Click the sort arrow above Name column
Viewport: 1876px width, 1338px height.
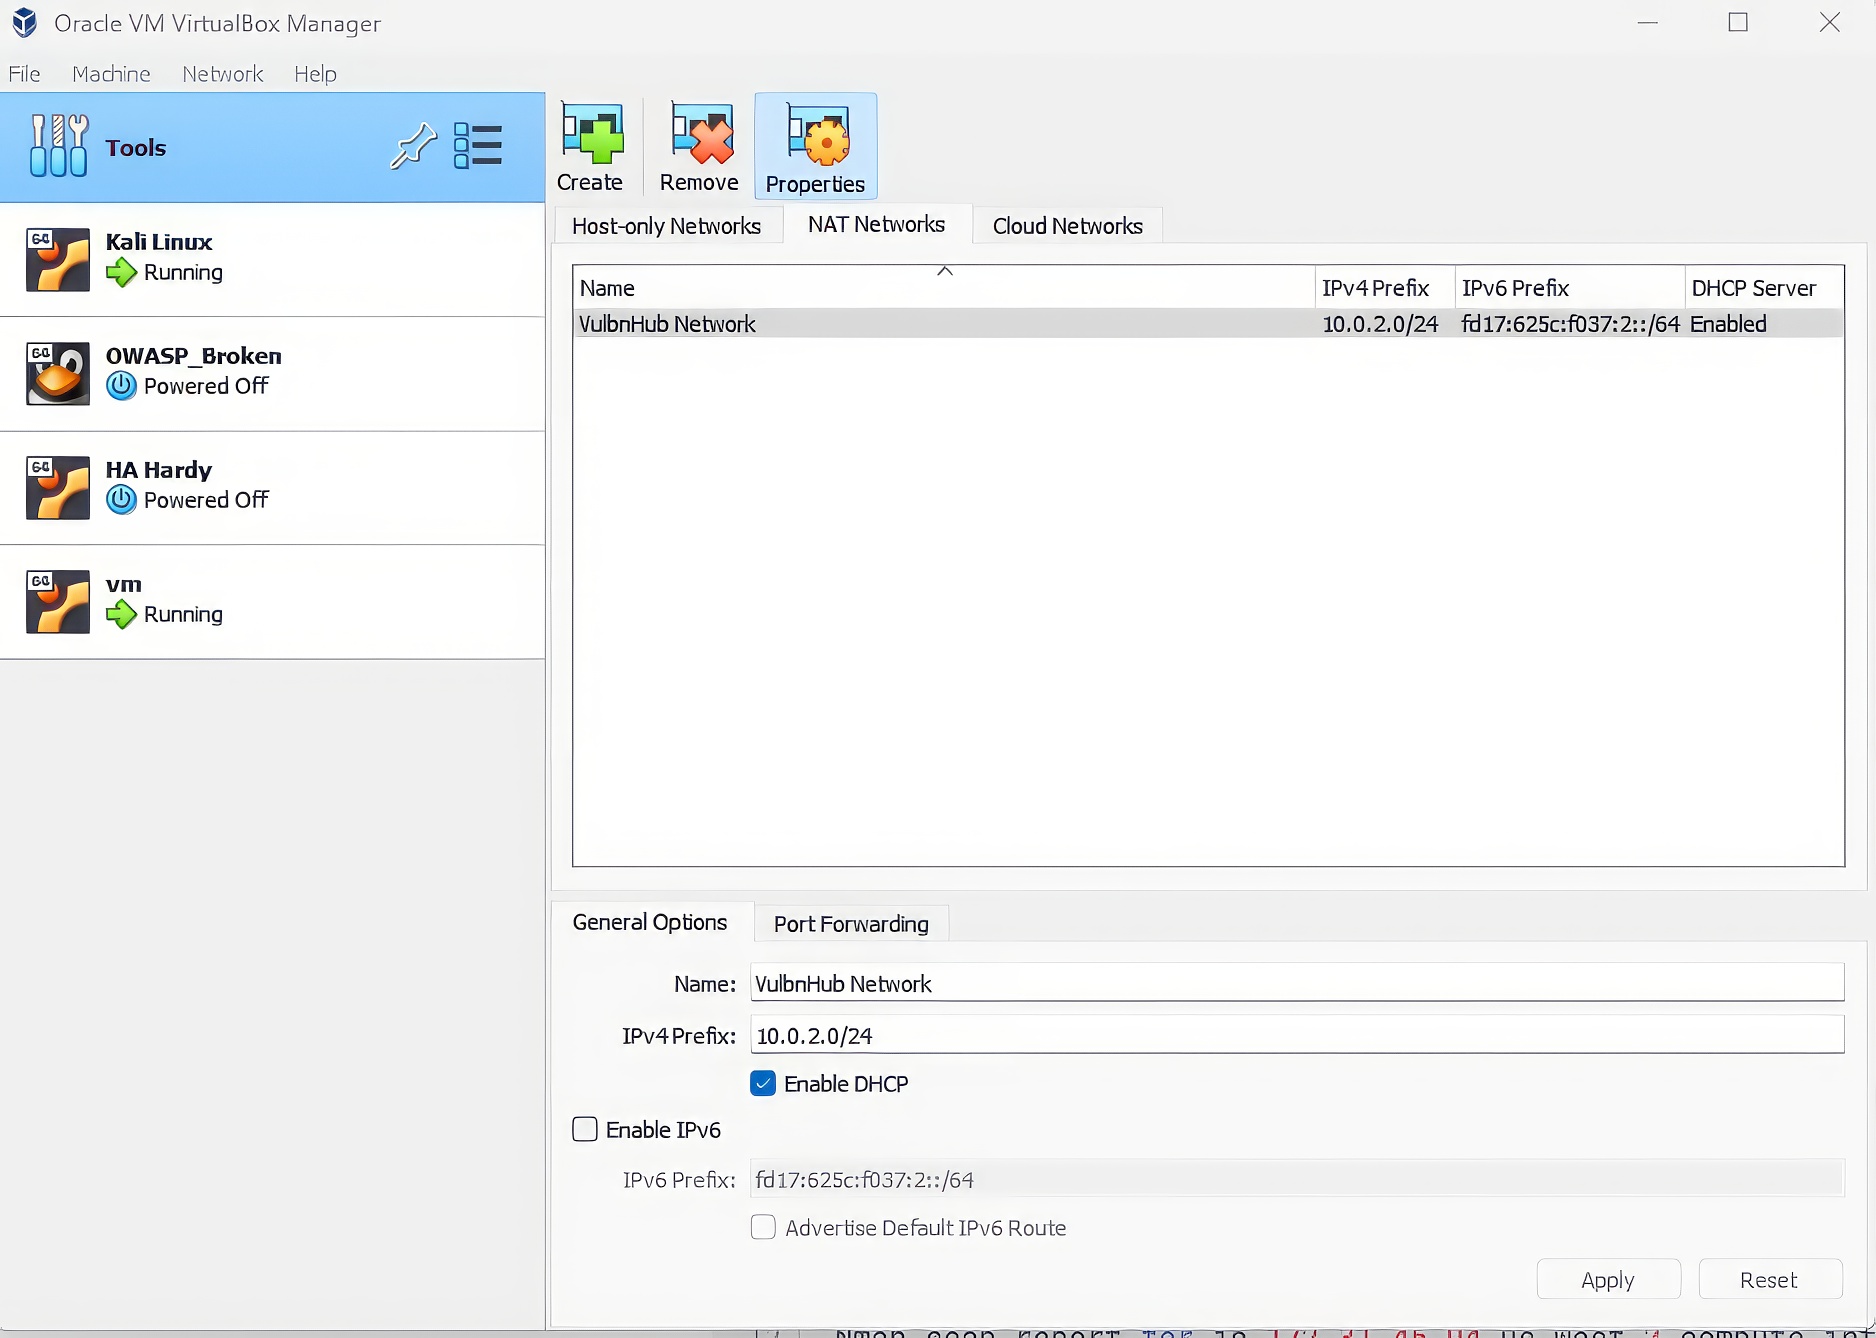pyautogui.click(x=945, y=271)
